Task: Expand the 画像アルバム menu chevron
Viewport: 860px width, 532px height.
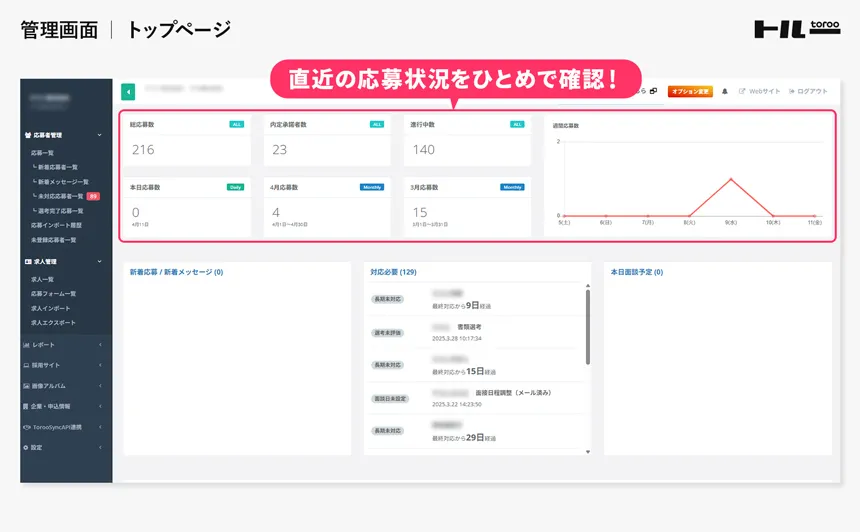Action: coord(100,386)
